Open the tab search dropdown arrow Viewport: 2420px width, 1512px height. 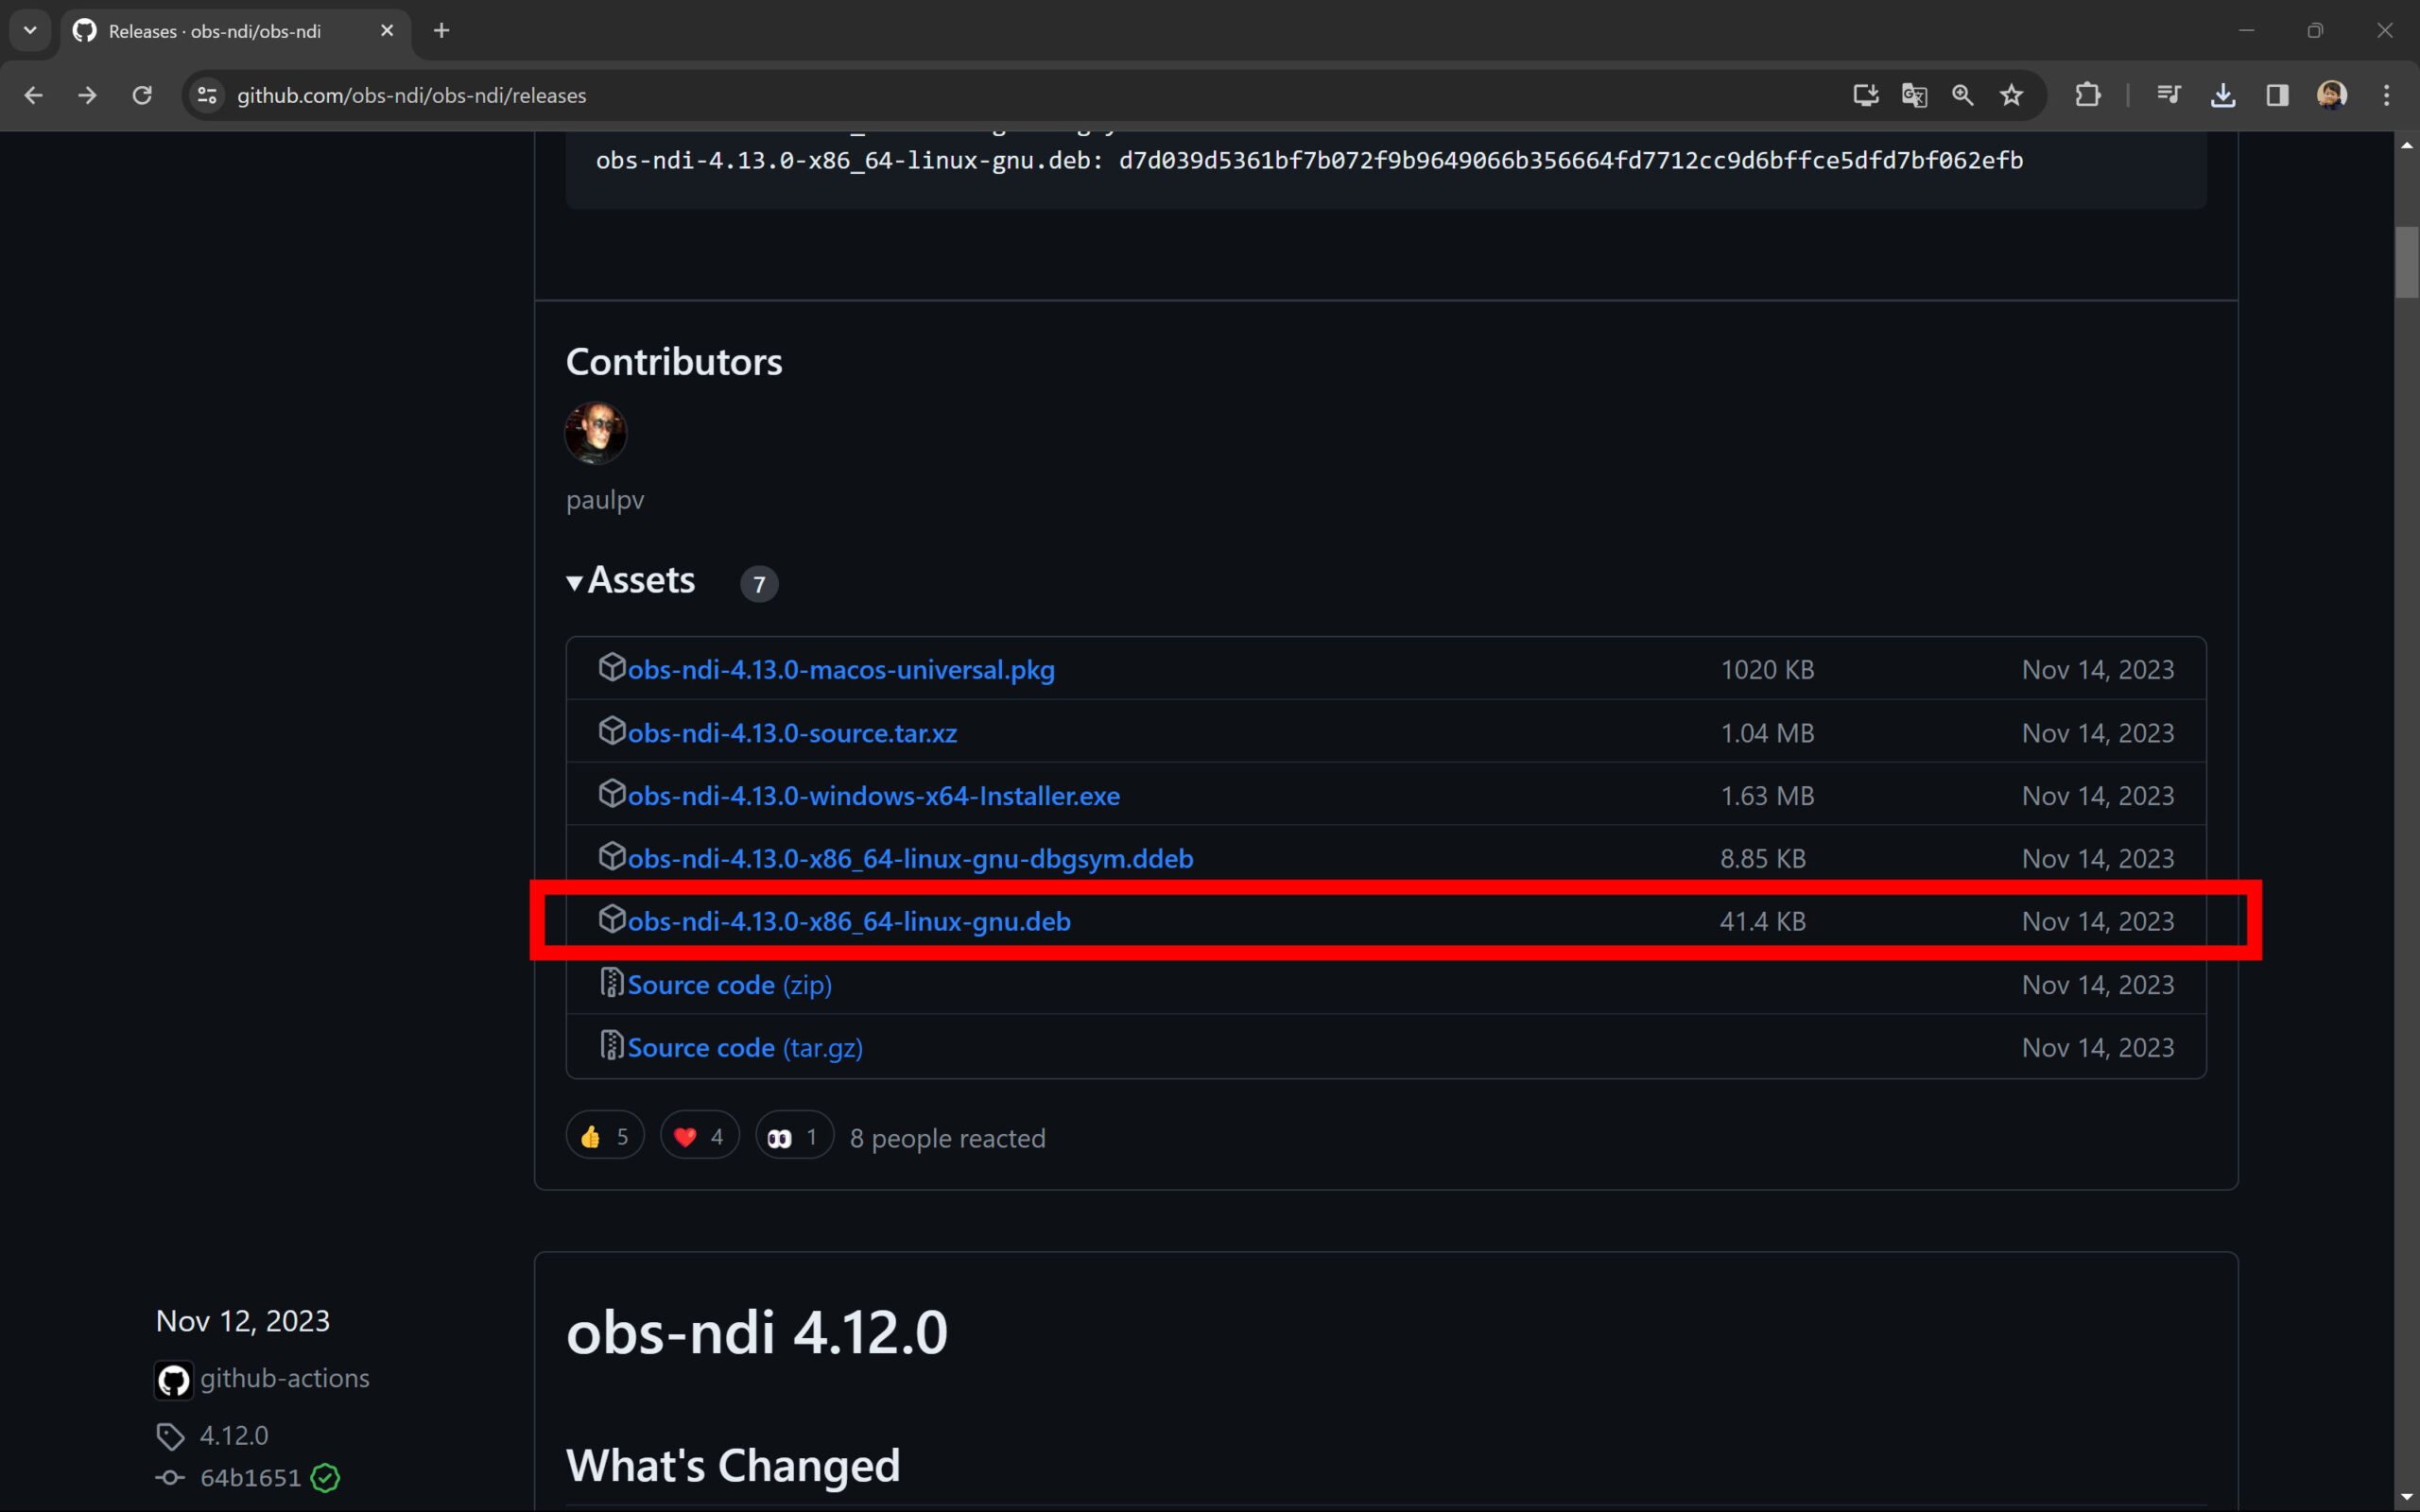pyautogui.click(x=30, y=30)
